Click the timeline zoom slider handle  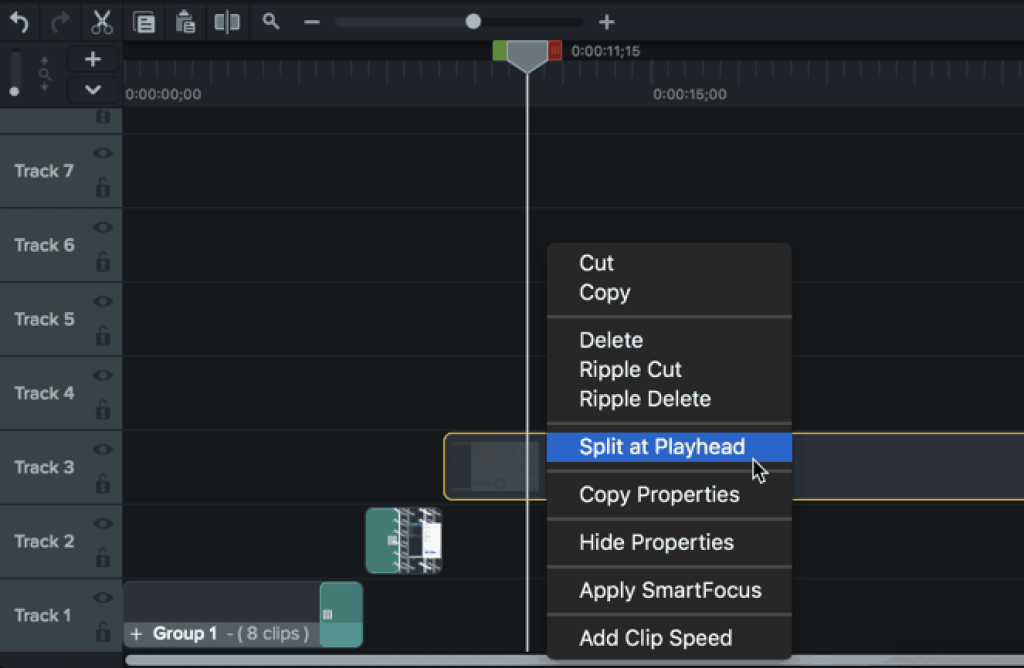point(473,21)
